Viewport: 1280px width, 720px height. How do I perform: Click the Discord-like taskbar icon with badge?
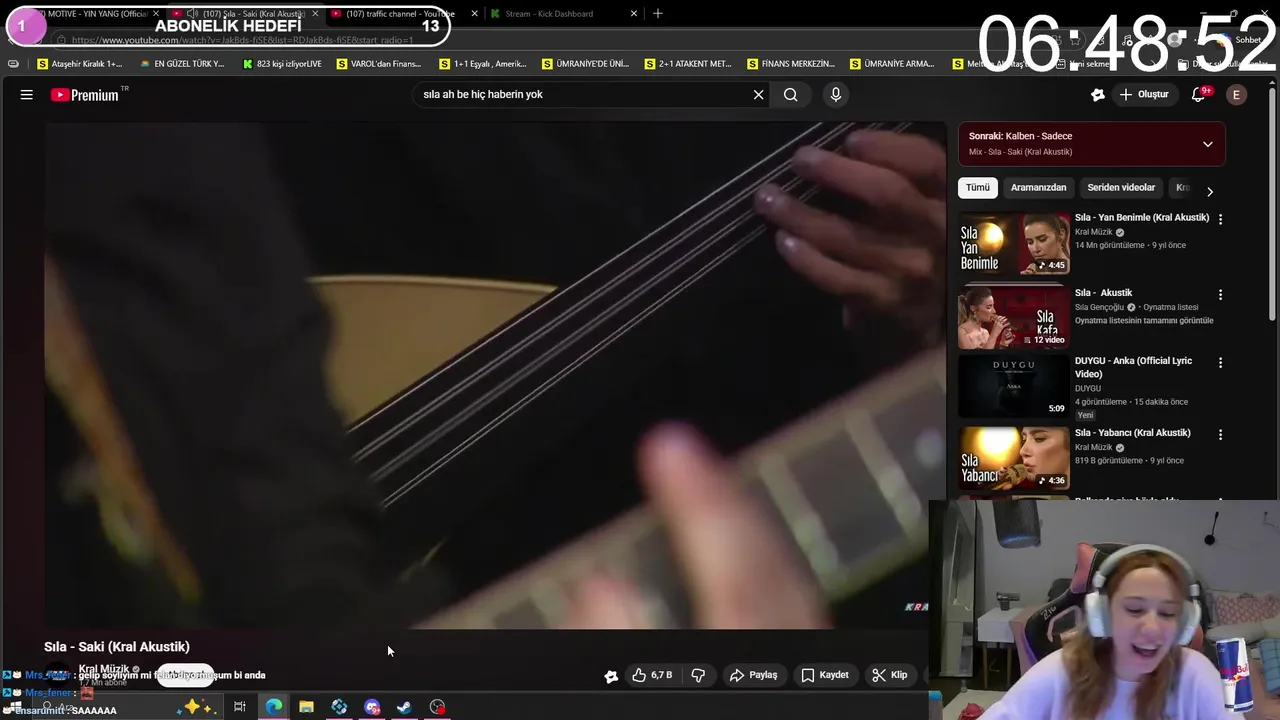tap(372, 707)
